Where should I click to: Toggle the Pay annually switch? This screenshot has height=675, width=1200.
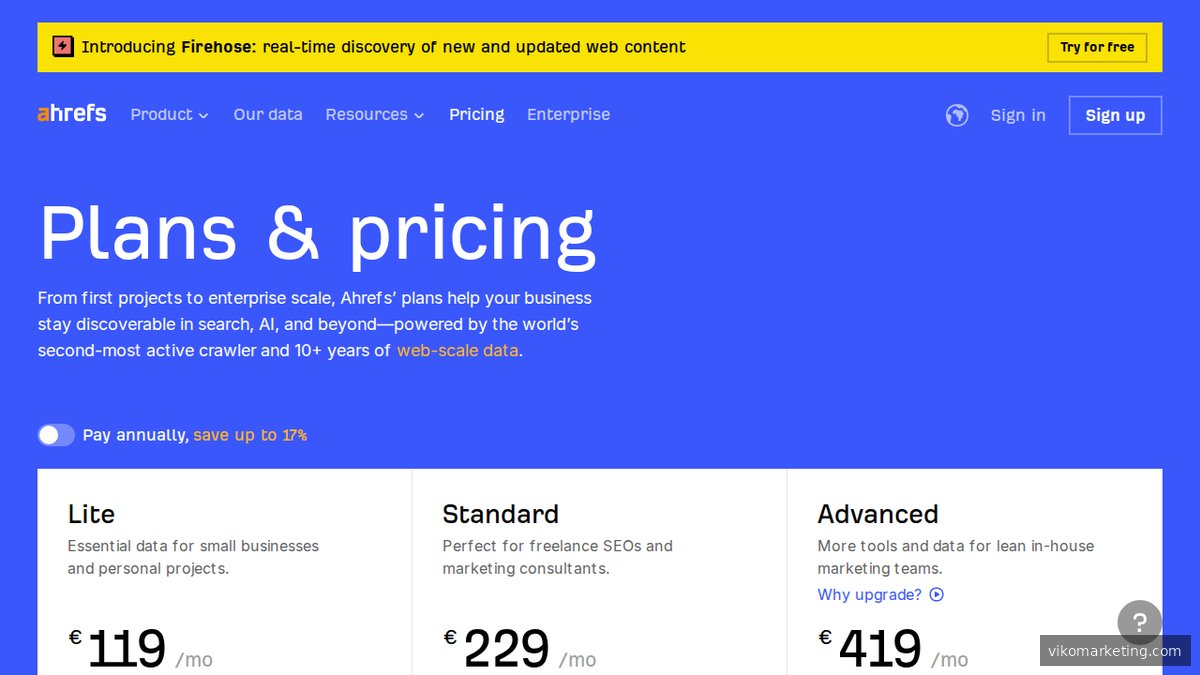[56, 435]
